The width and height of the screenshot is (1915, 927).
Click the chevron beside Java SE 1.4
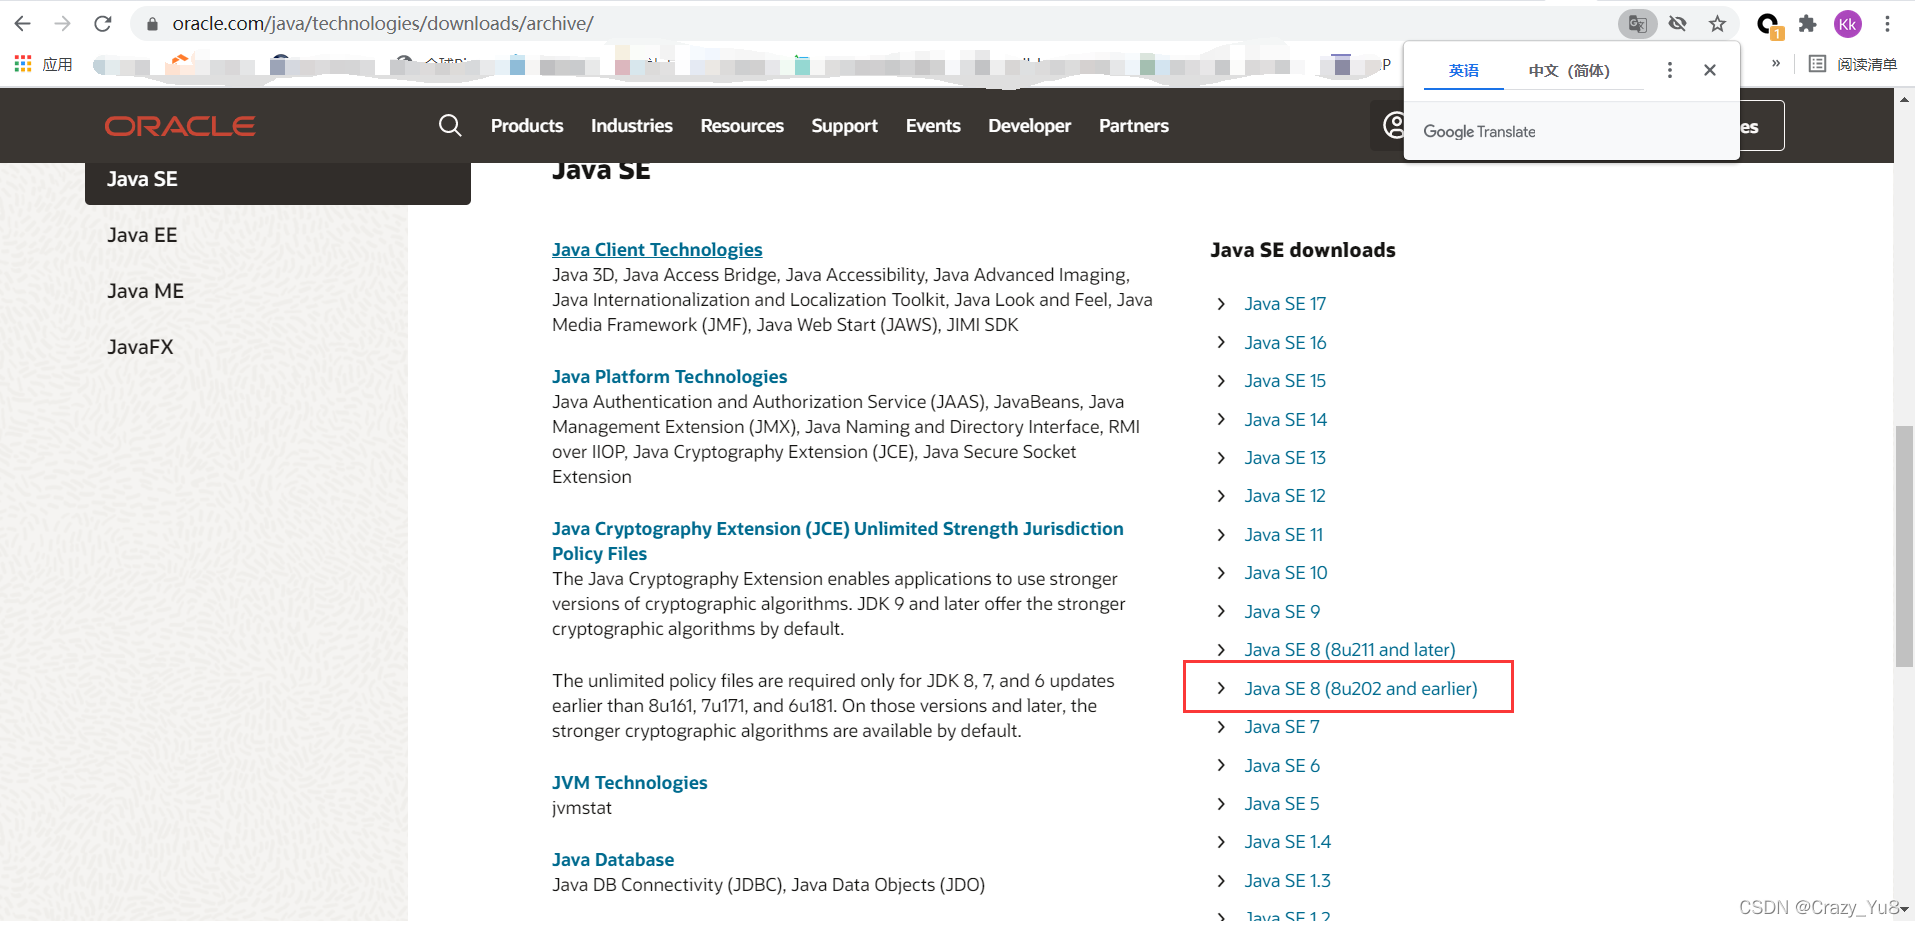pyautogui.click(x=1221, y=842)
